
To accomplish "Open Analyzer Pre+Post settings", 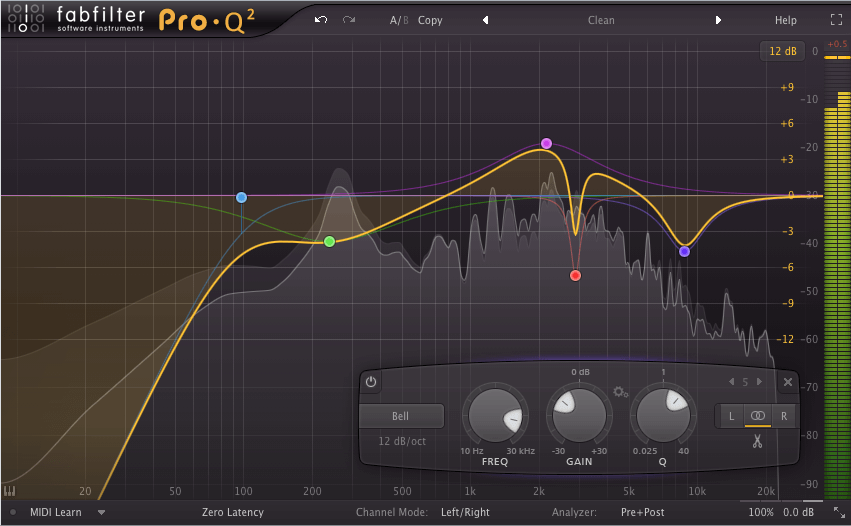I will click(643, 512).
